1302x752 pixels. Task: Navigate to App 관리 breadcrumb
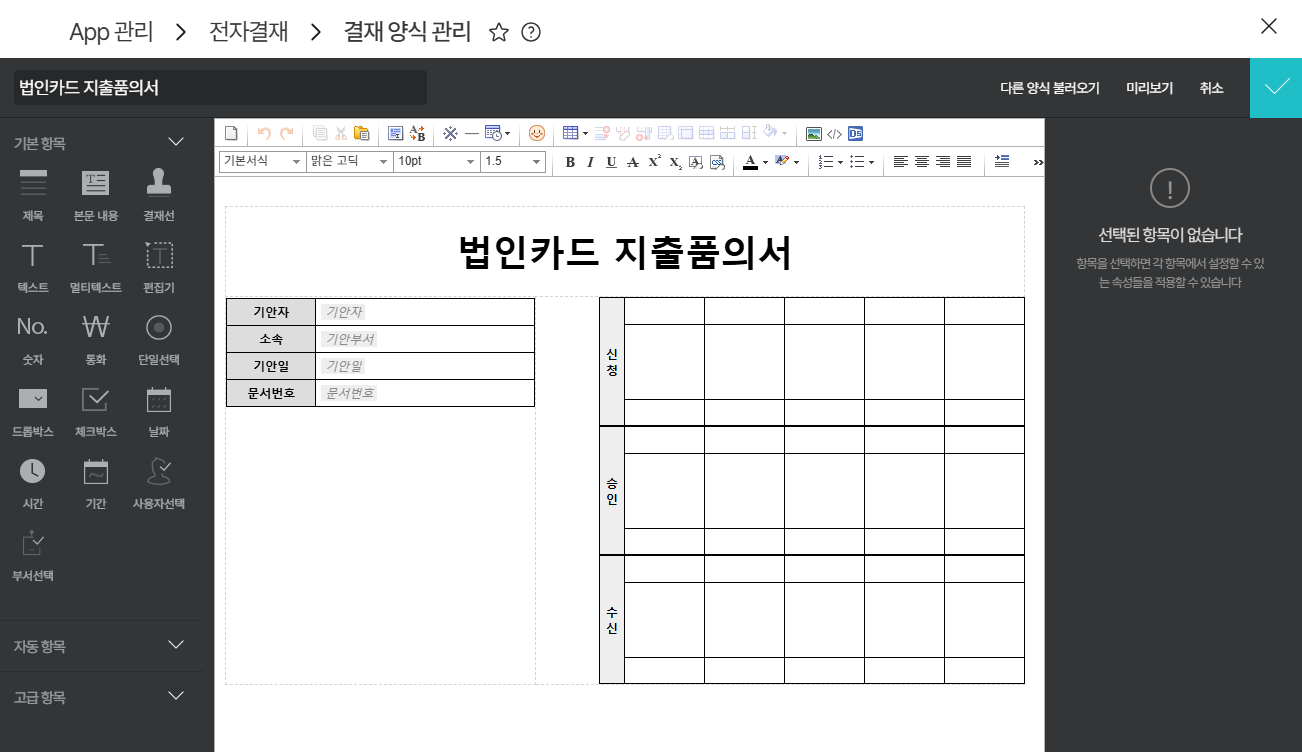click(x=111, y=32)
